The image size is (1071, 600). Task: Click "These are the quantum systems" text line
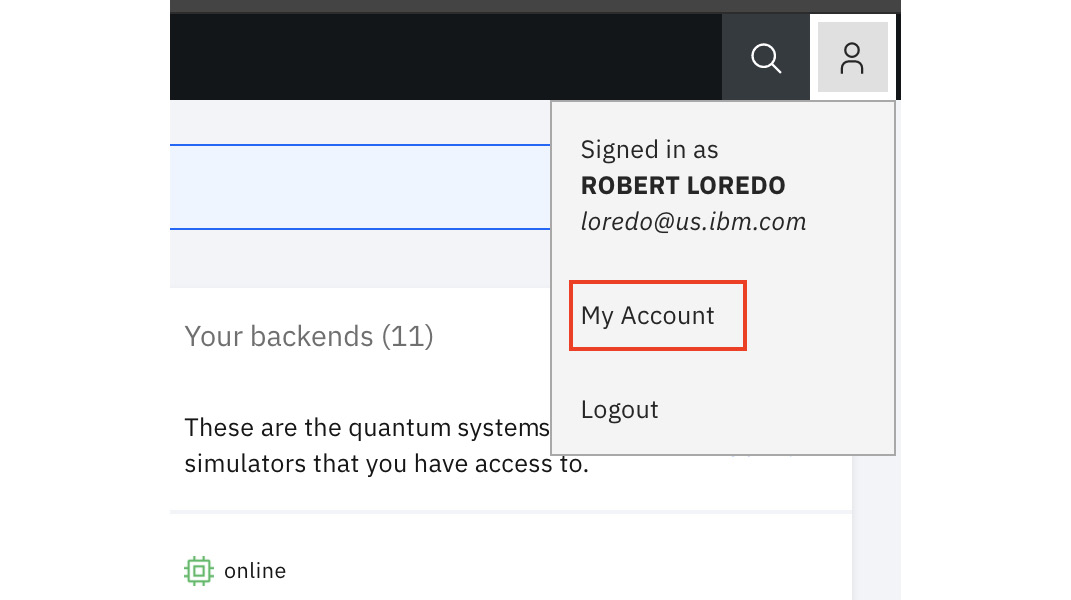[x=366, y=429]
